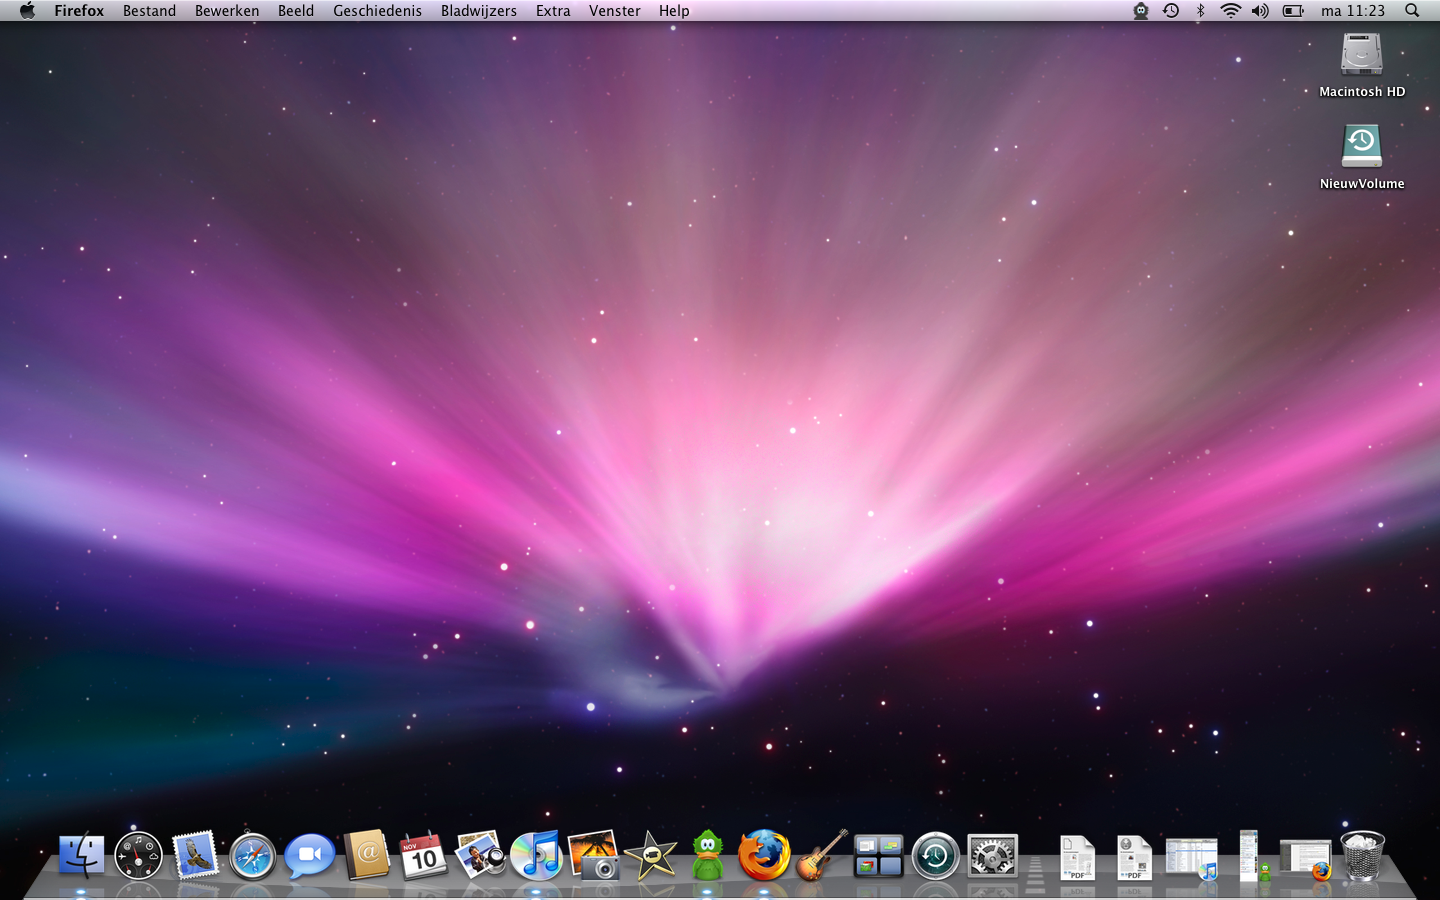This screenshot has width=1440, height=900.
Task: Open iTunes from the dock
Action: pos(537,856)
